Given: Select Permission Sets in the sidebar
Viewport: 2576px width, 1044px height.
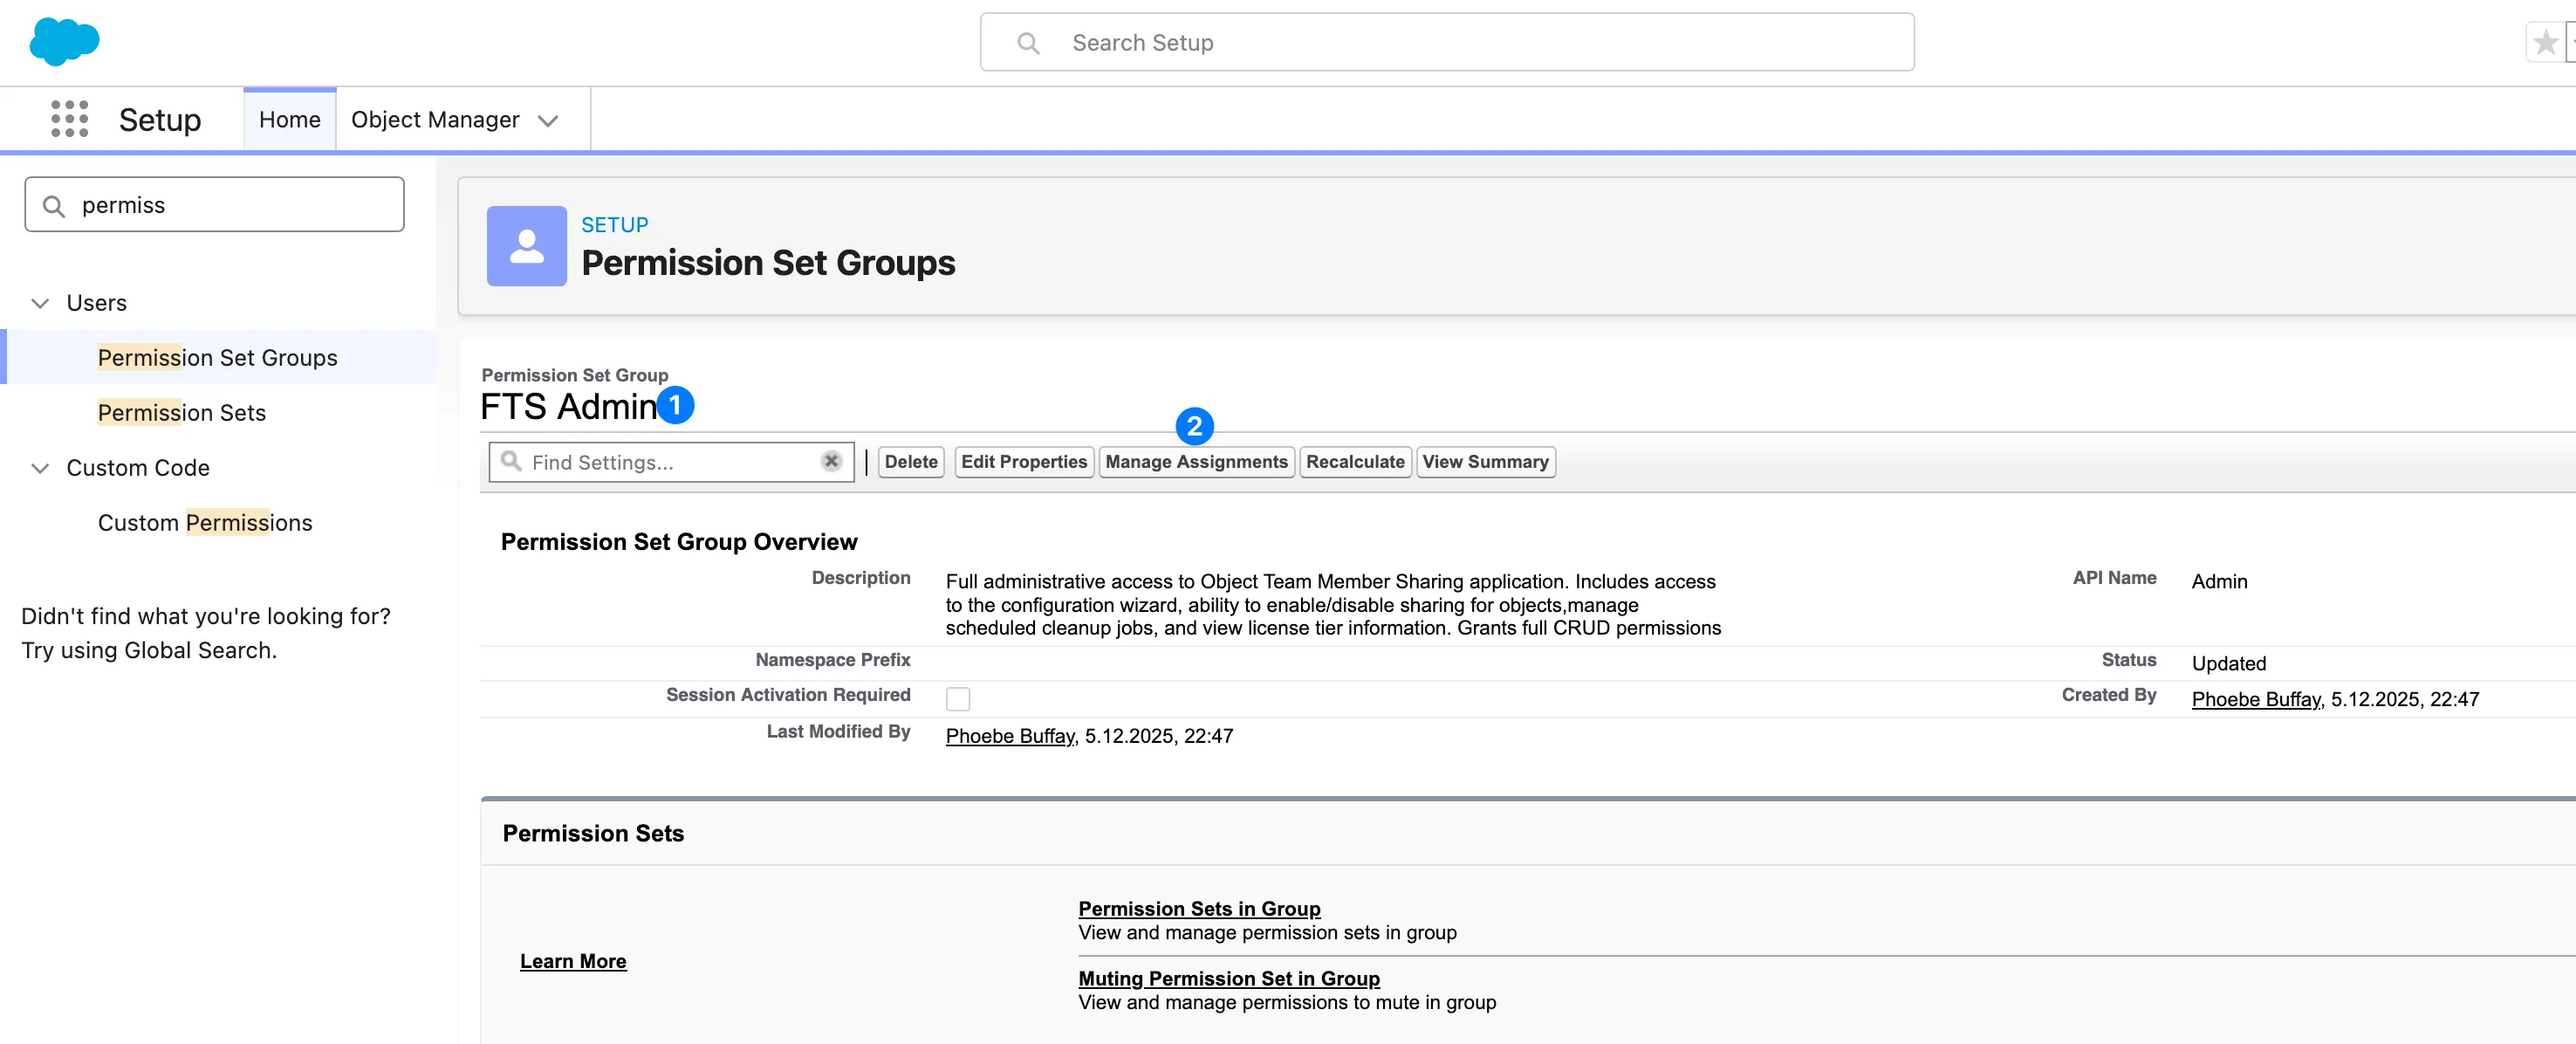Looking at the screenshot, I should pos(181,412).
